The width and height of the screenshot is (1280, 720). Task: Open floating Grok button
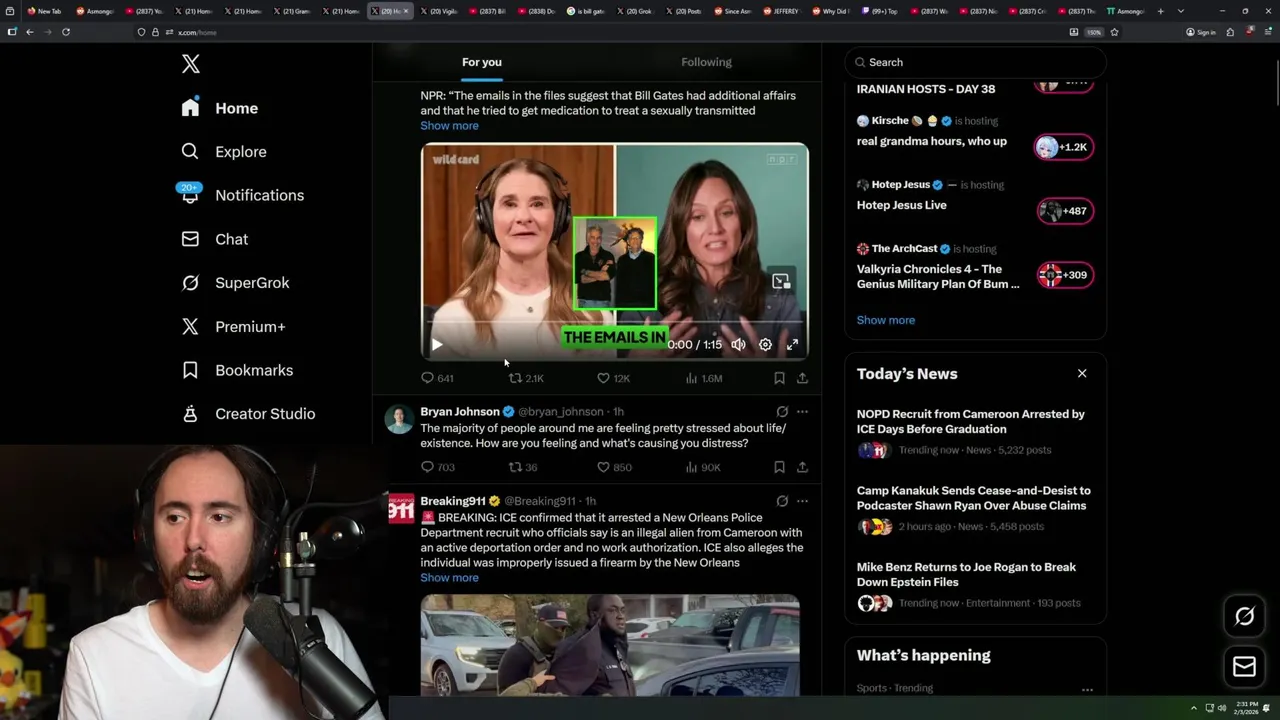pyautogui.click(x=1244, y=616)
